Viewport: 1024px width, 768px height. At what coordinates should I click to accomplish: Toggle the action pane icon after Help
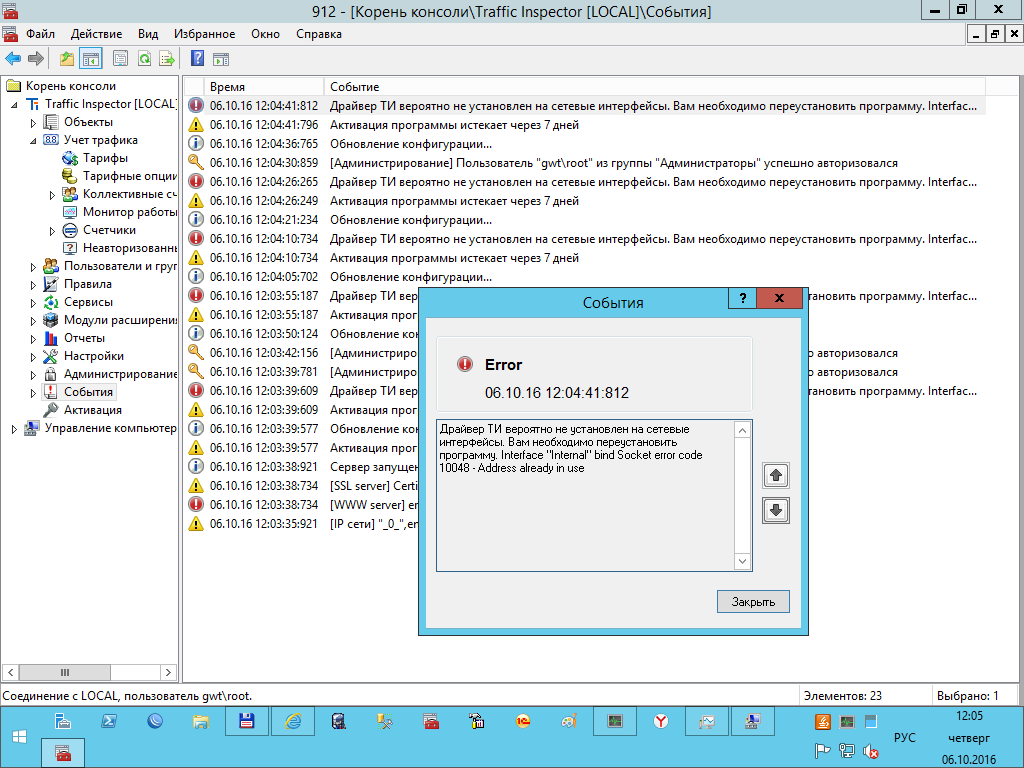(221, 59)
